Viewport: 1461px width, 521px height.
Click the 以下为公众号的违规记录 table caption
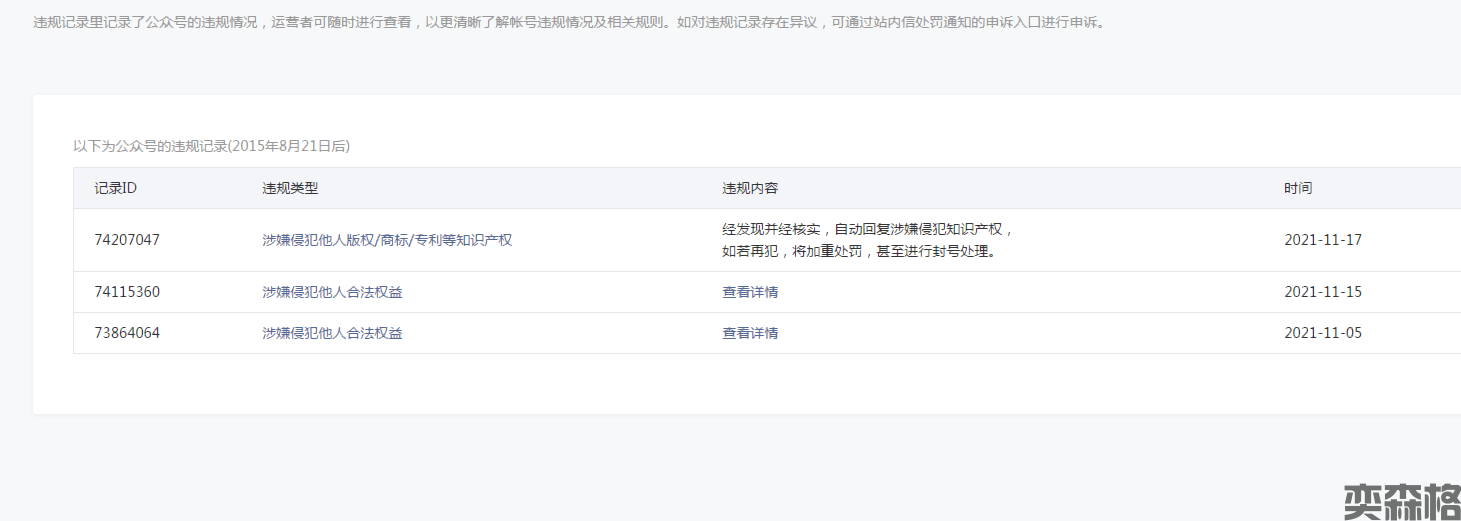[211, 146]
